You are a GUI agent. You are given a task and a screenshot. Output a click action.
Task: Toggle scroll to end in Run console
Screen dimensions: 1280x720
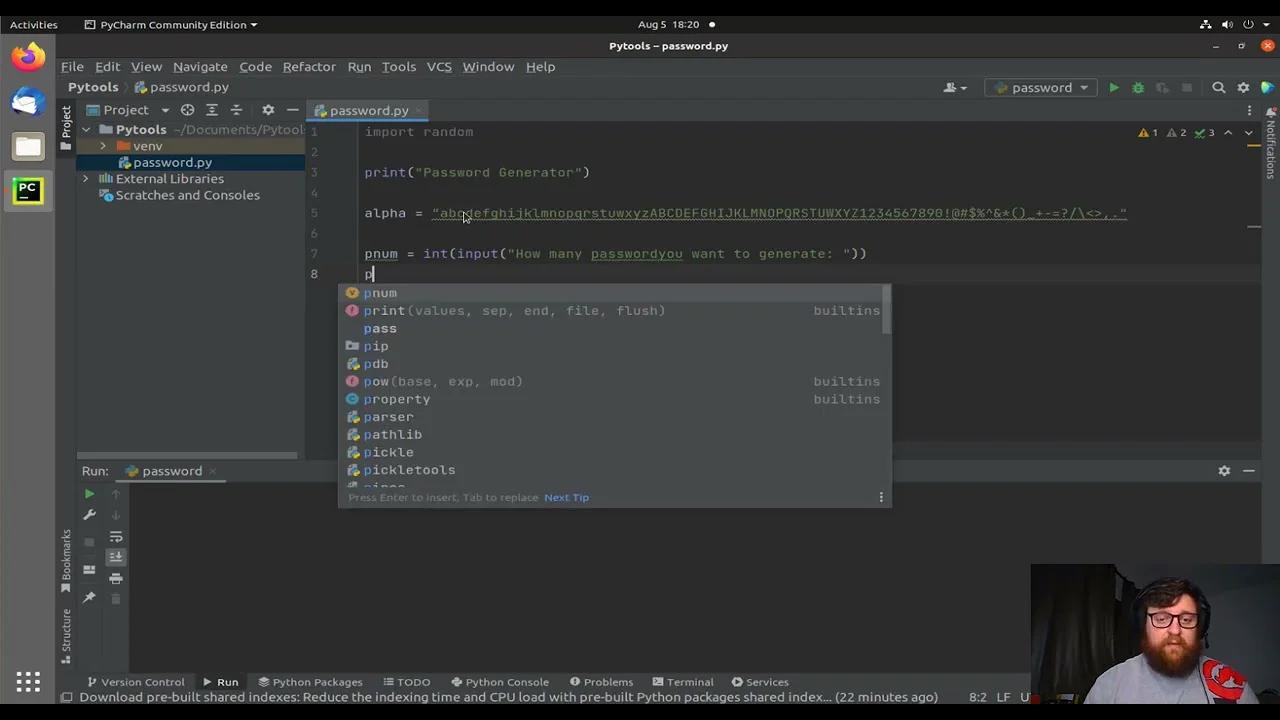click(116, 557)
